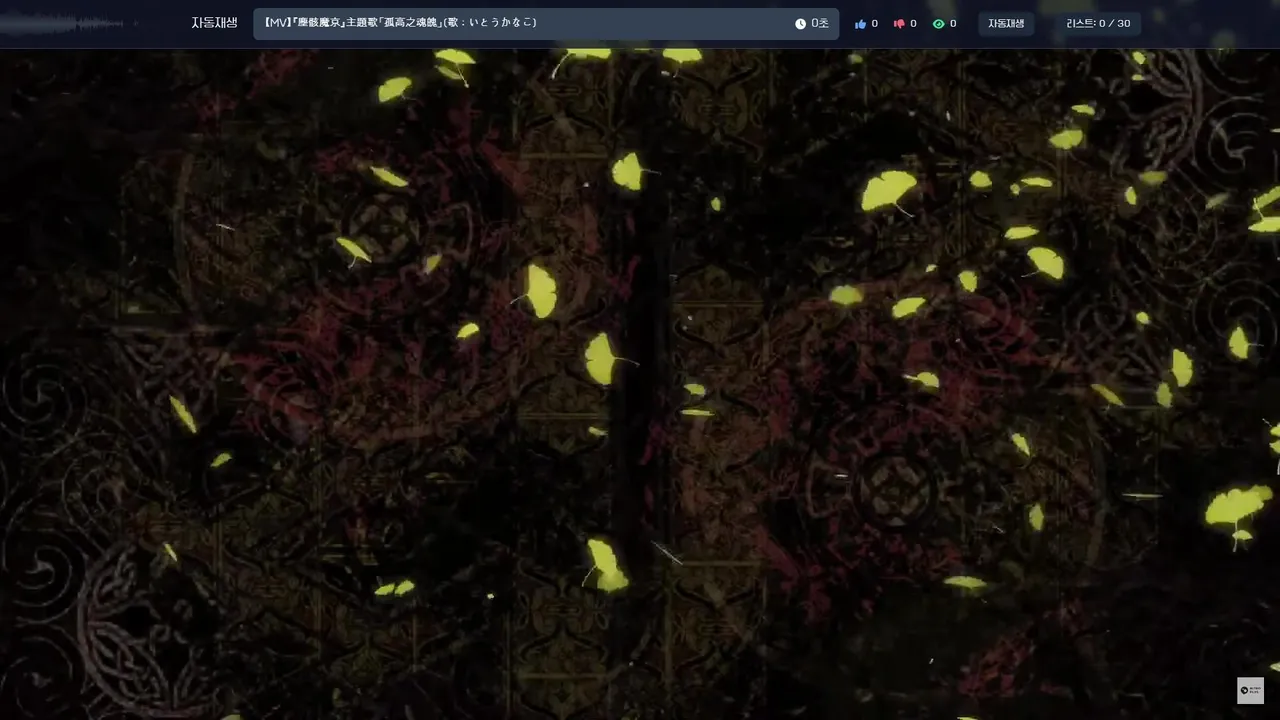This screenshot has width=1280, height=720.
Task: Click the MV song title bar
Action: (x=546, y=24)
